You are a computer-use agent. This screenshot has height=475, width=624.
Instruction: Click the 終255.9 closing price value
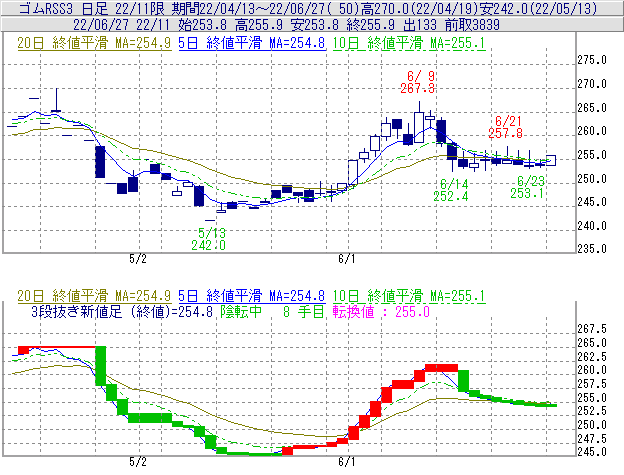coord(370,25)
